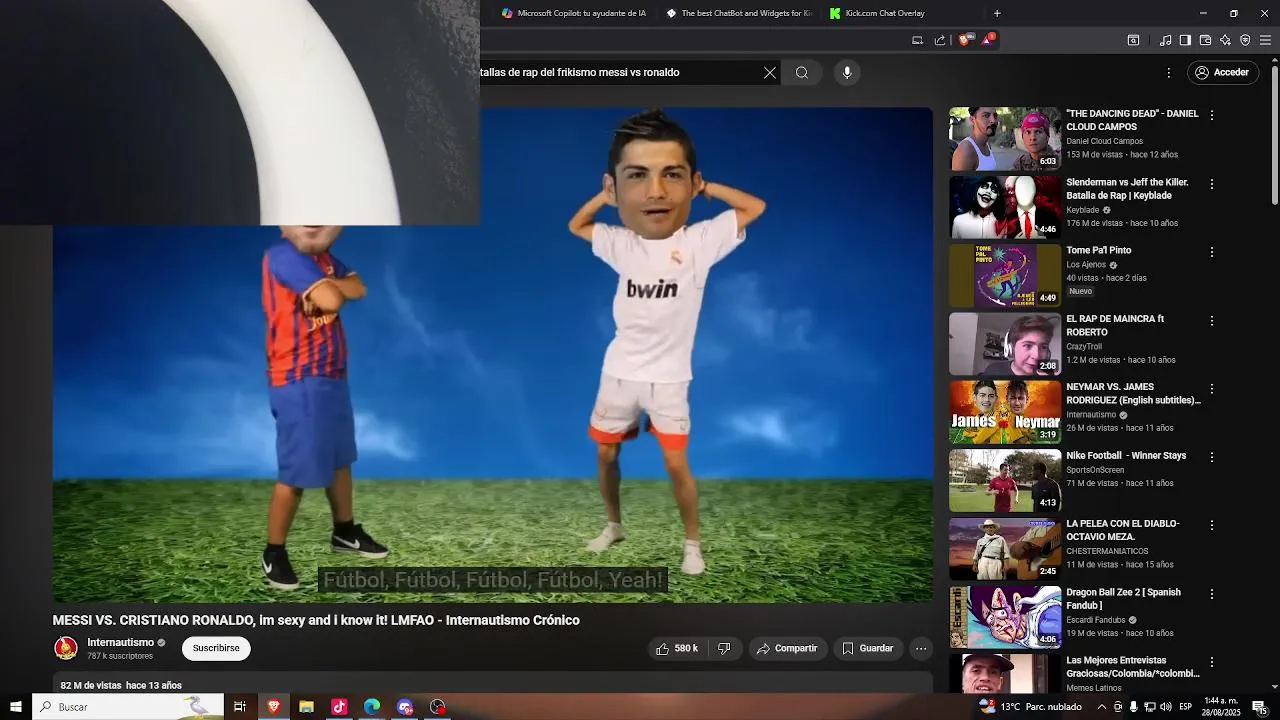Open options menu for Nike Football video

coord(1212,457)
